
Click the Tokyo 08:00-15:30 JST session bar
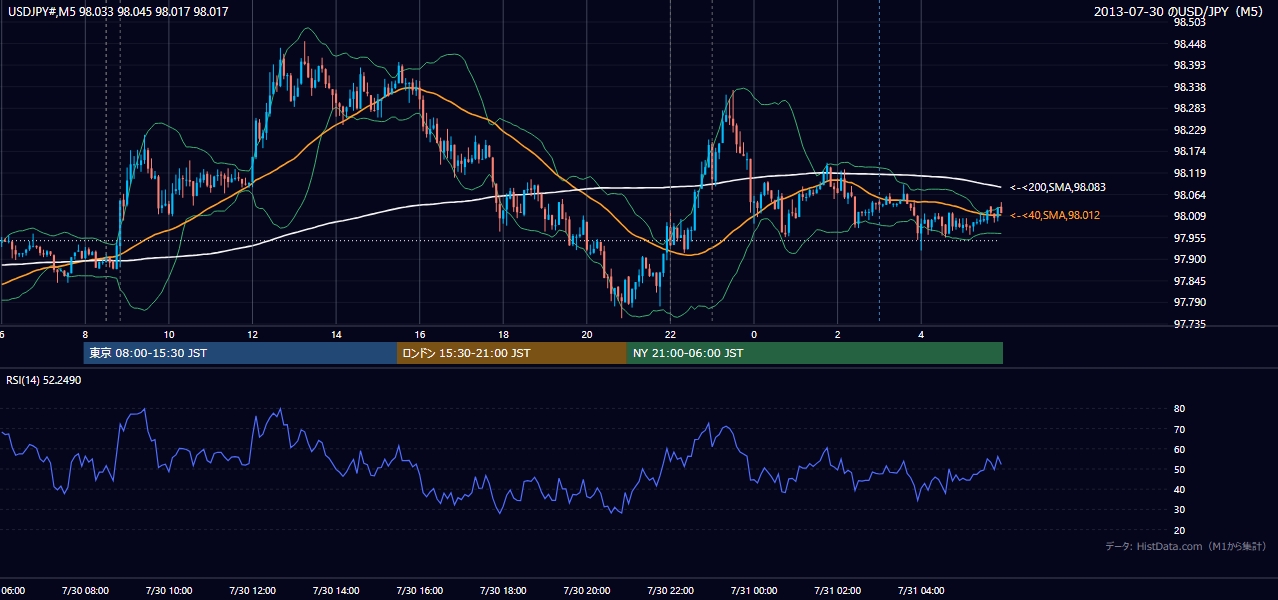click(x=241, y=353)
